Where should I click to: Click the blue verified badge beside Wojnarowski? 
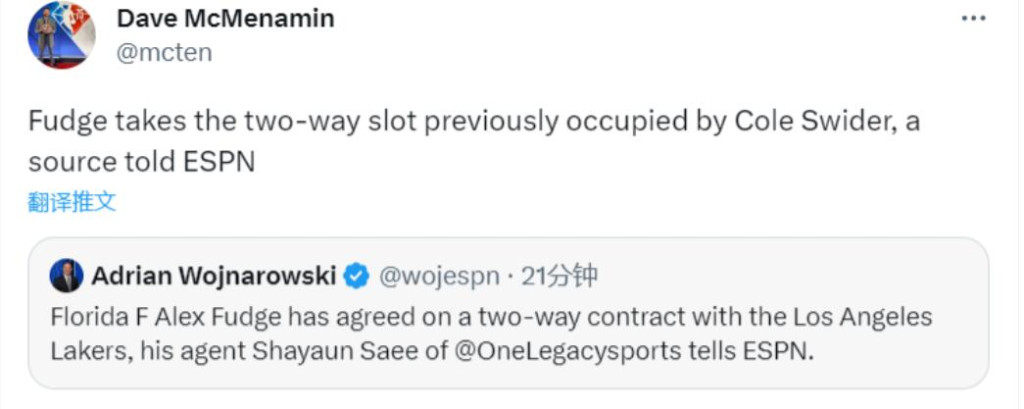click(356, 275)
